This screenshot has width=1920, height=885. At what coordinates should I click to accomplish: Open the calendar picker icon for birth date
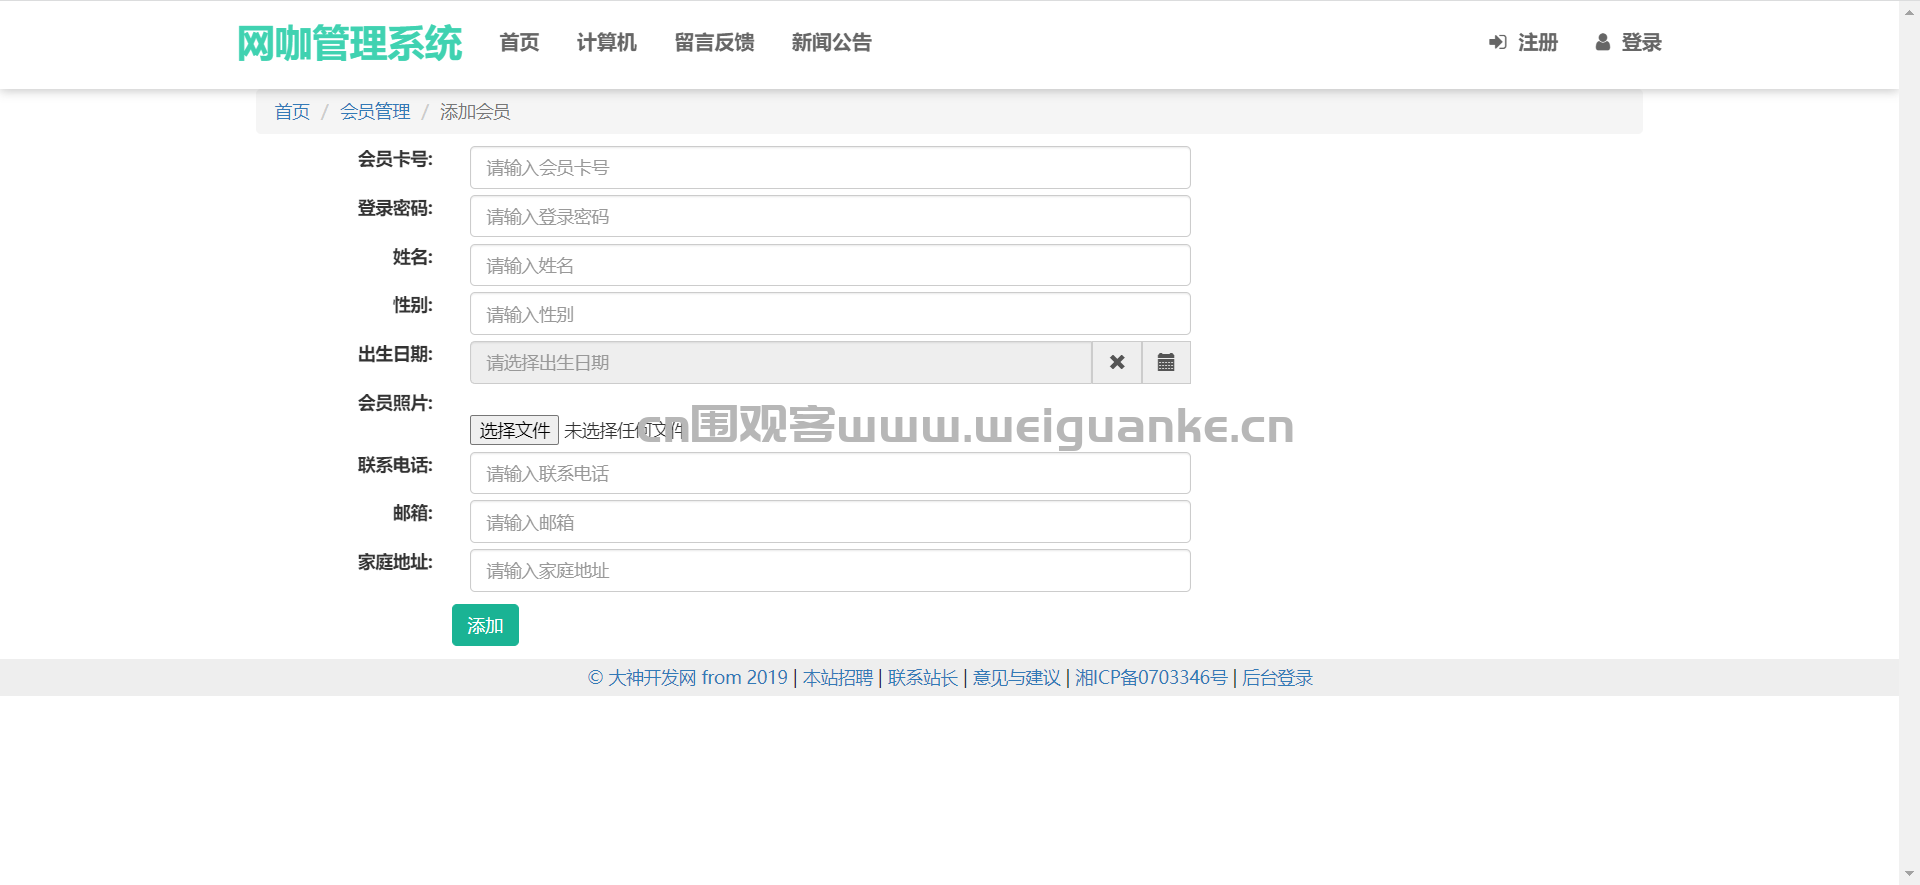pos(1166,362)
